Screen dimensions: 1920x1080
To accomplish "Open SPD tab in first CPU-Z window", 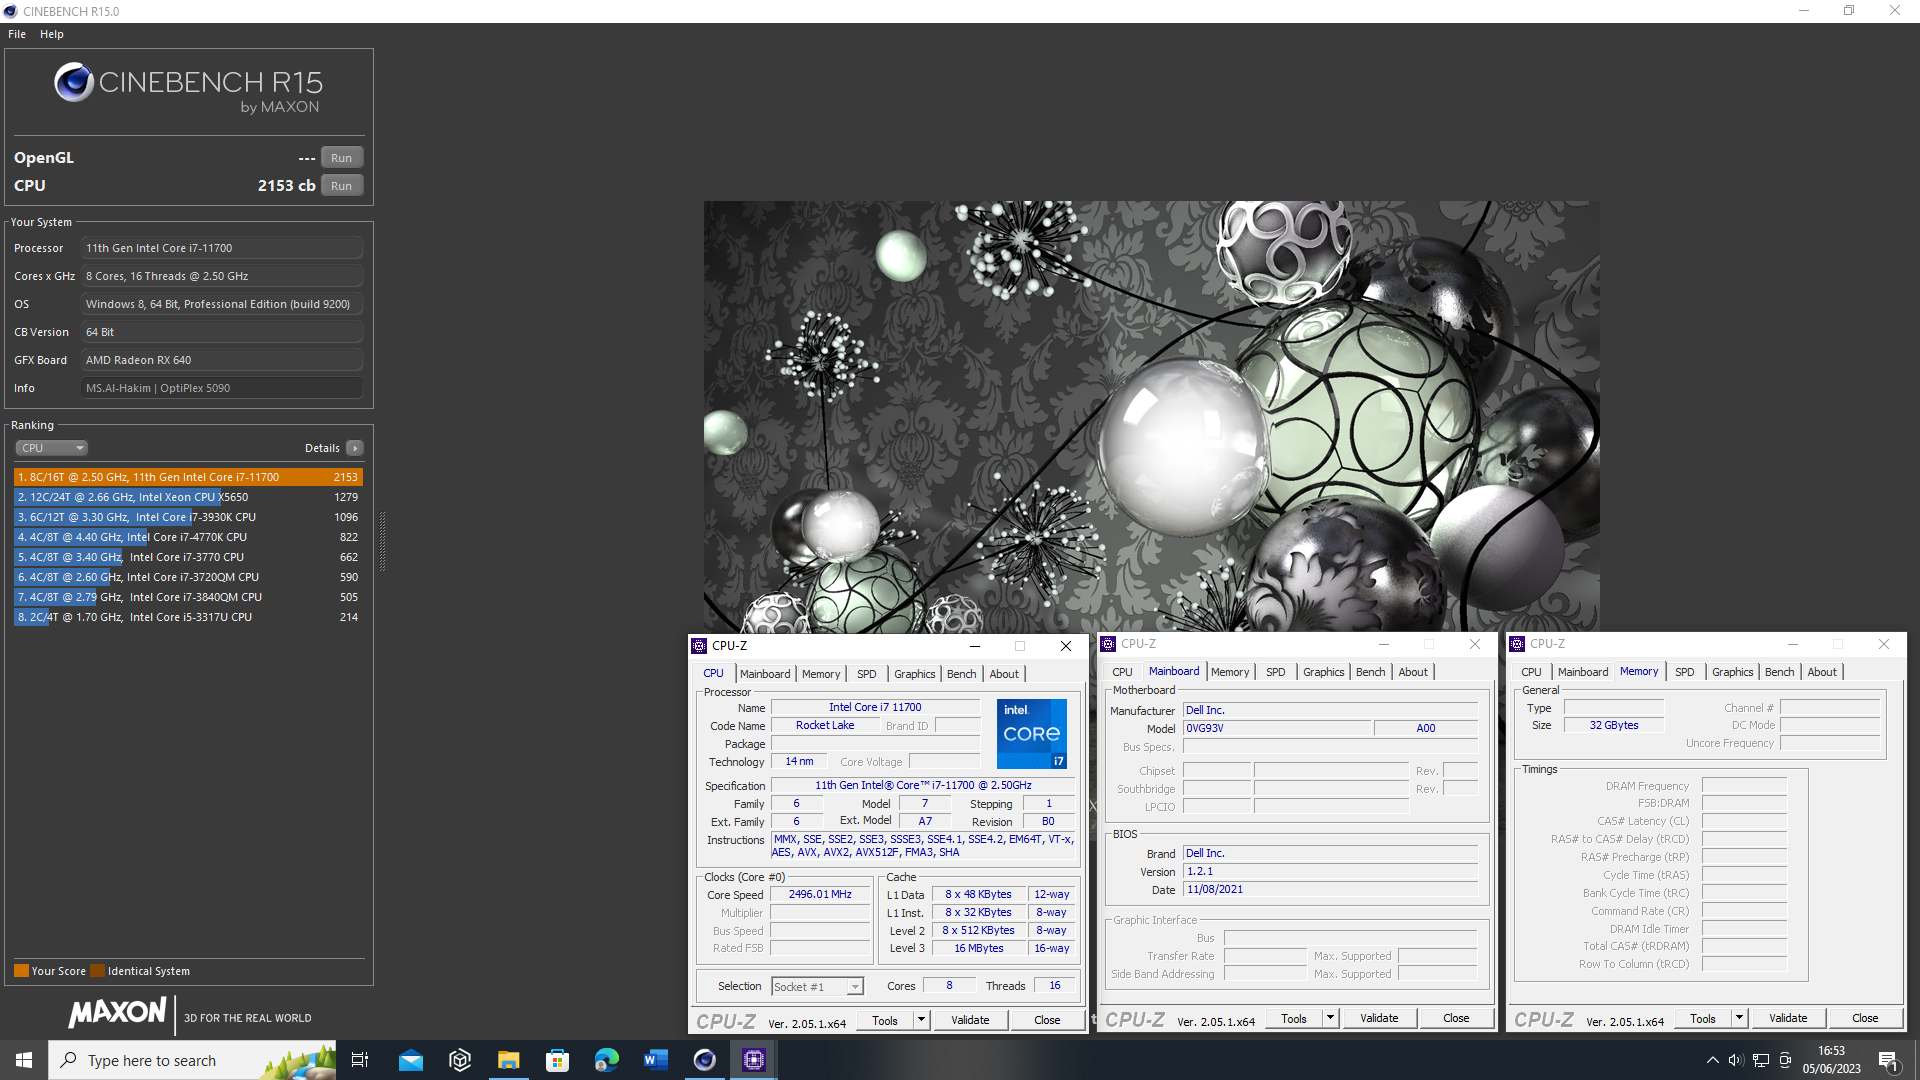I will 867,674.
